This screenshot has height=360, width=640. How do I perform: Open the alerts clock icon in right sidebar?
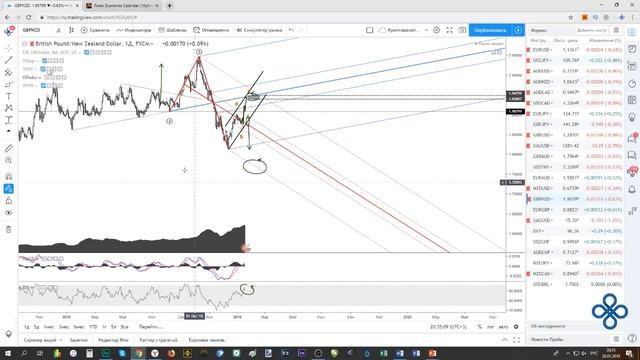click(x=632, y=49)
